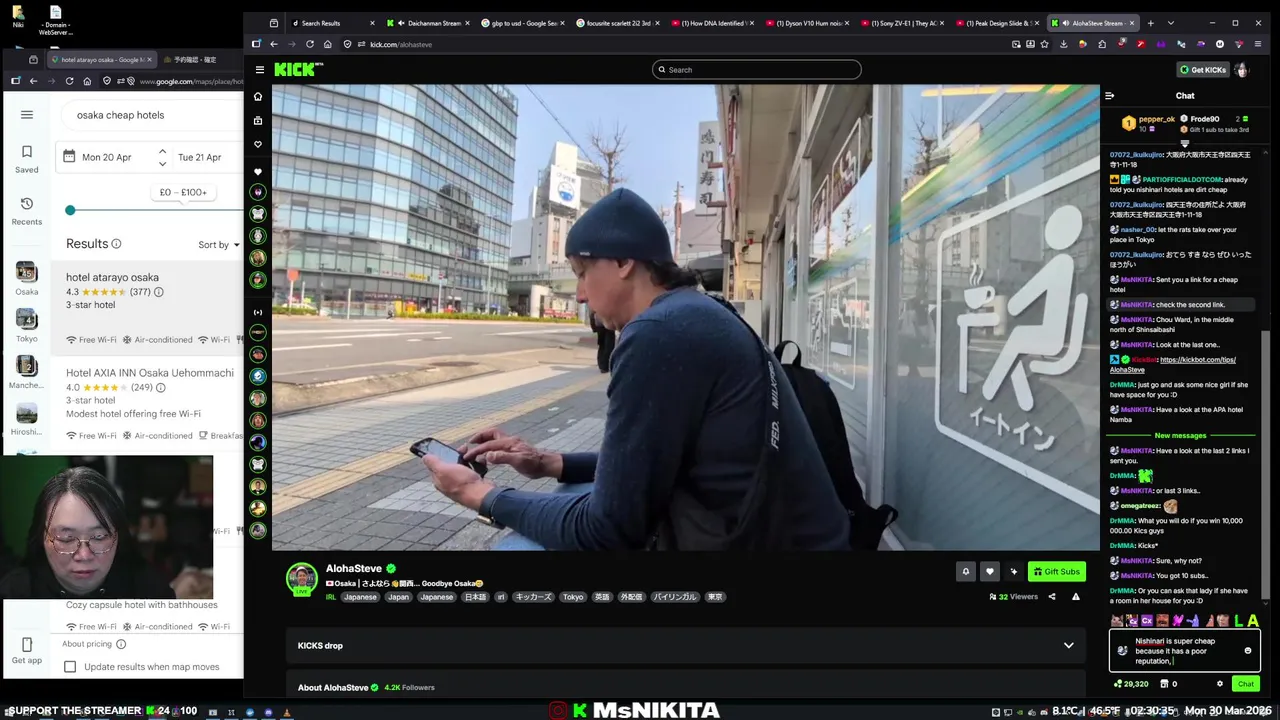Open Saved places in Google Maps
The width and height of the screenshot is (1280, 720).
(27, 159)
